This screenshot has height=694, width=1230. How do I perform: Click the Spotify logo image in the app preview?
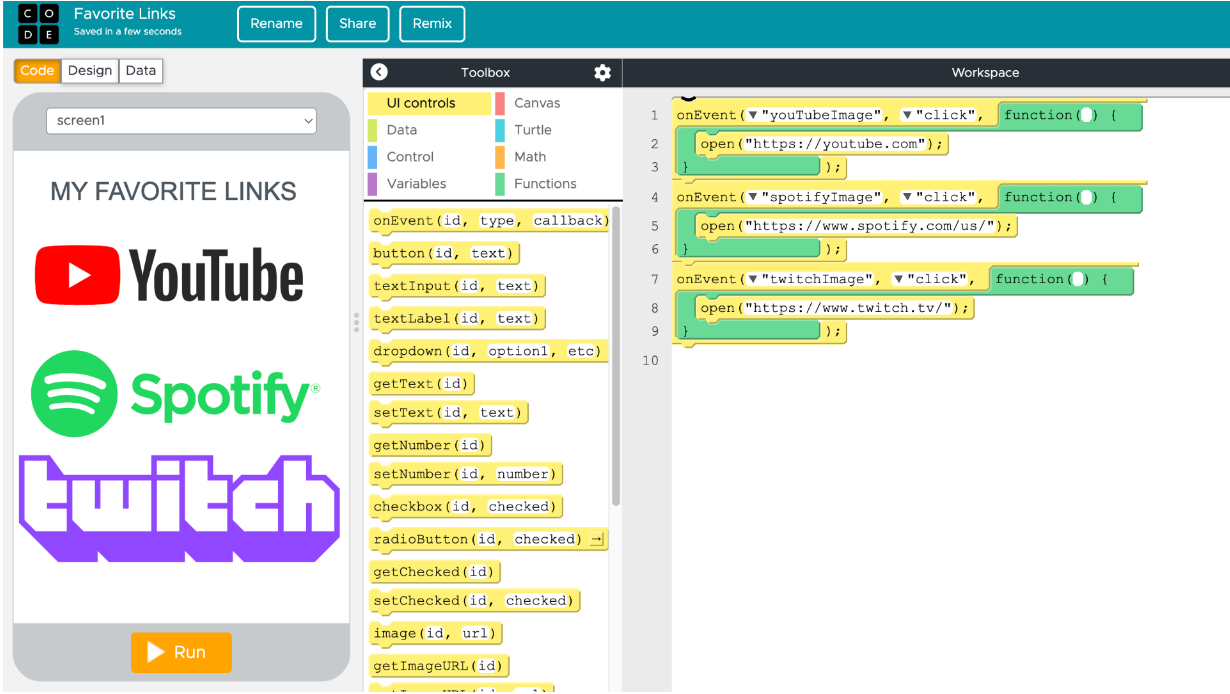pos(175,393)
